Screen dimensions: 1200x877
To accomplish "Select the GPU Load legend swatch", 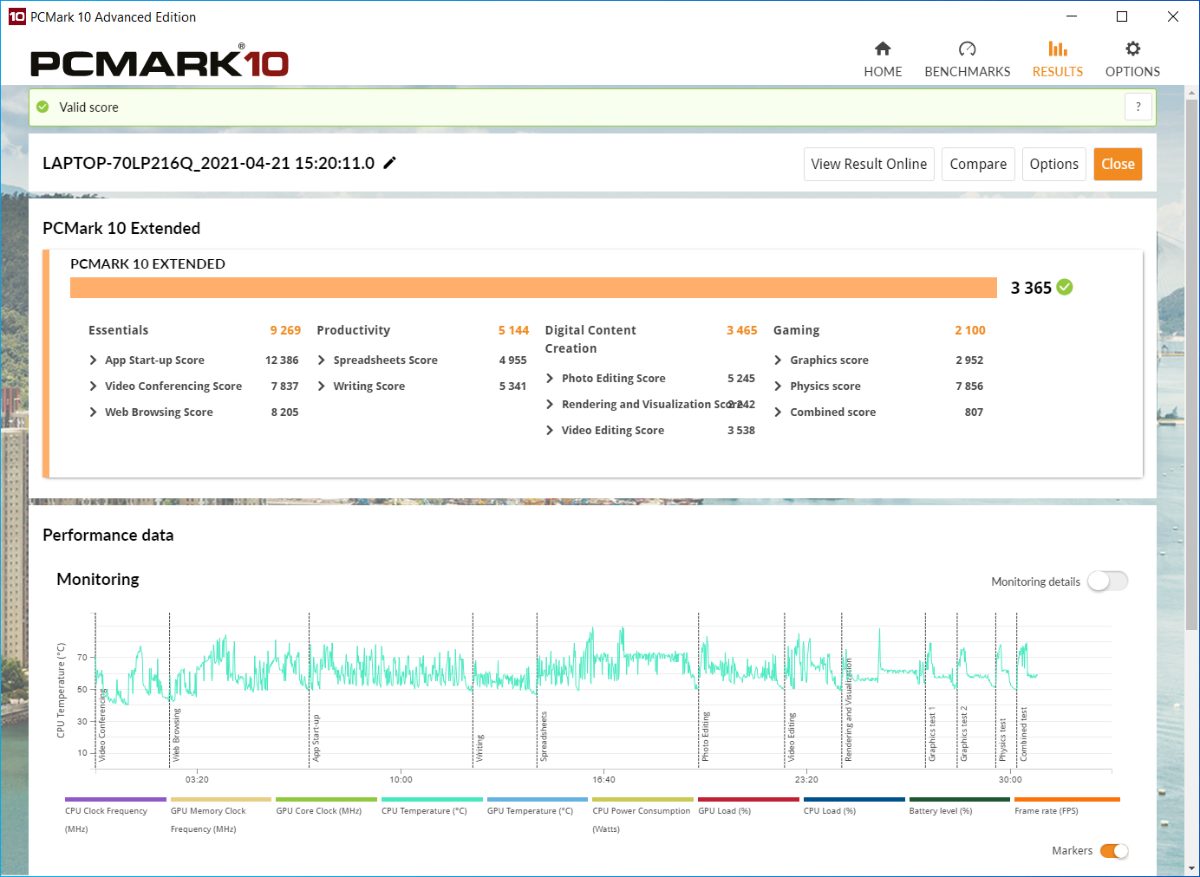I will [x=748, y=800].
